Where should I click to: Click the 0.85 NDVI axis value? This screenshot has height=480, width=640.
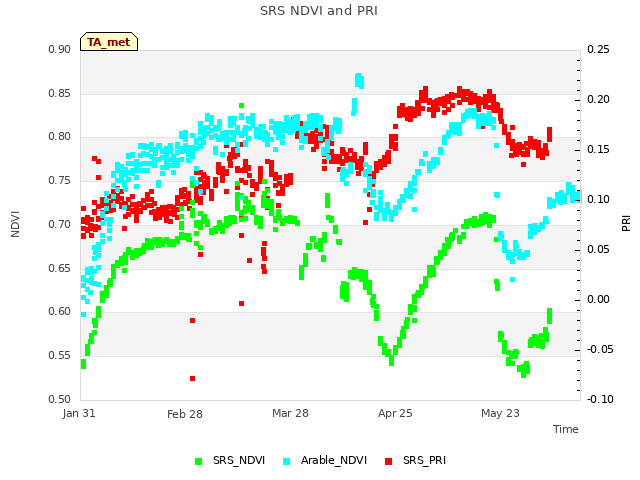(x=60, y=93)
